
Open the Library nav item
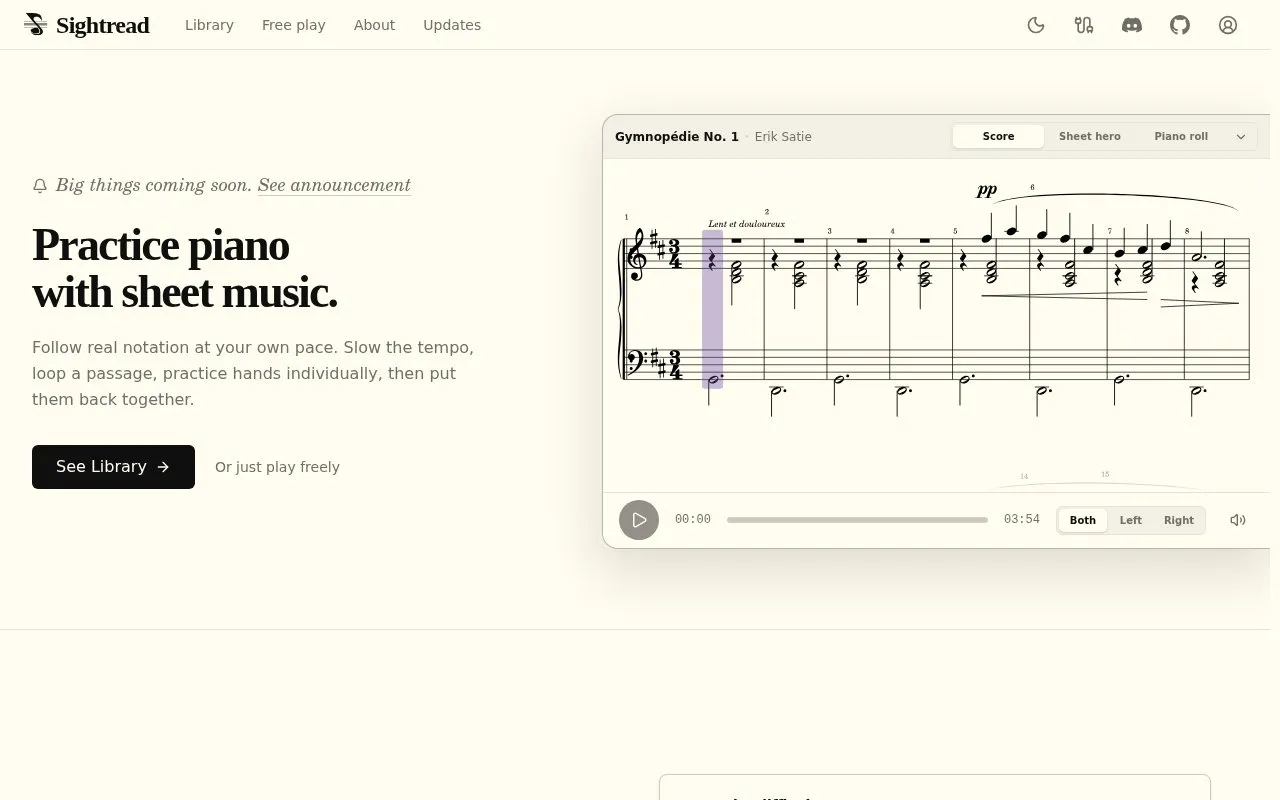[x=209, y=25]
